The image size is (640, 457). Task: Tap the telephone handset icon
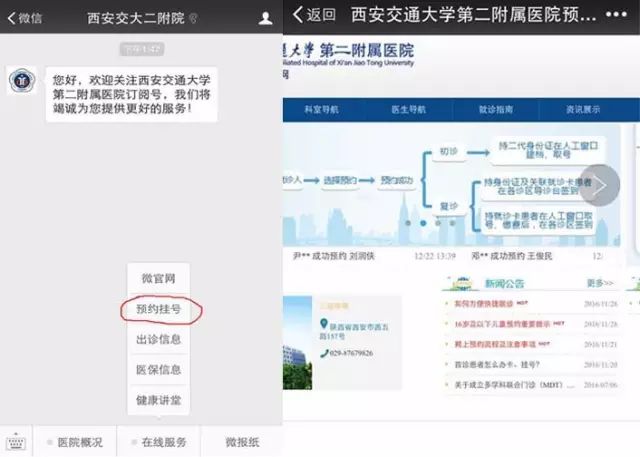(324, 353)
